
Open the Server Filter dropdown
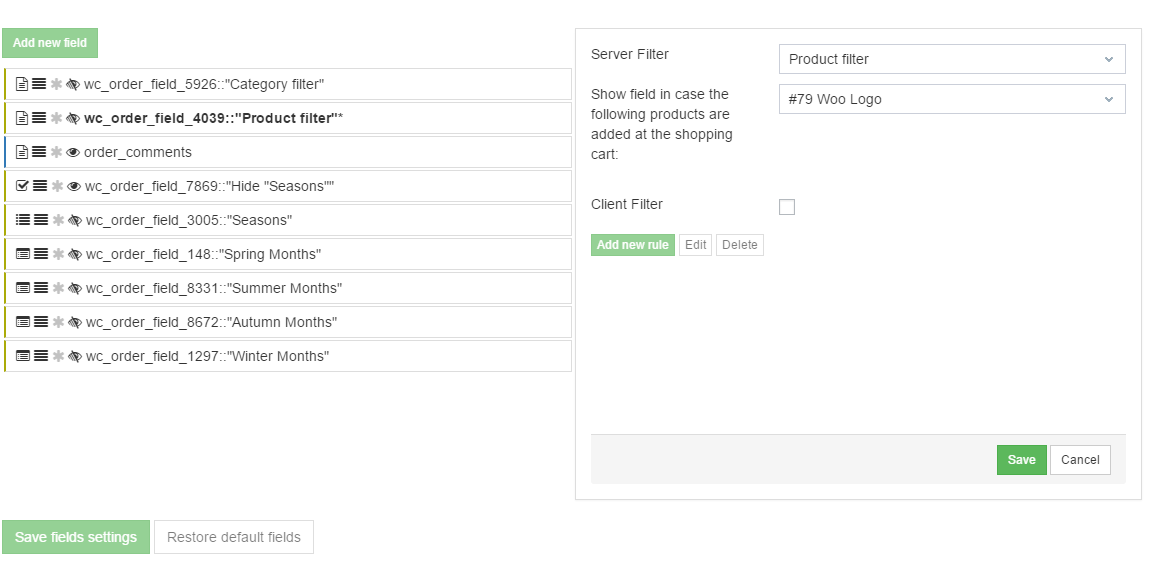point(951,59)
